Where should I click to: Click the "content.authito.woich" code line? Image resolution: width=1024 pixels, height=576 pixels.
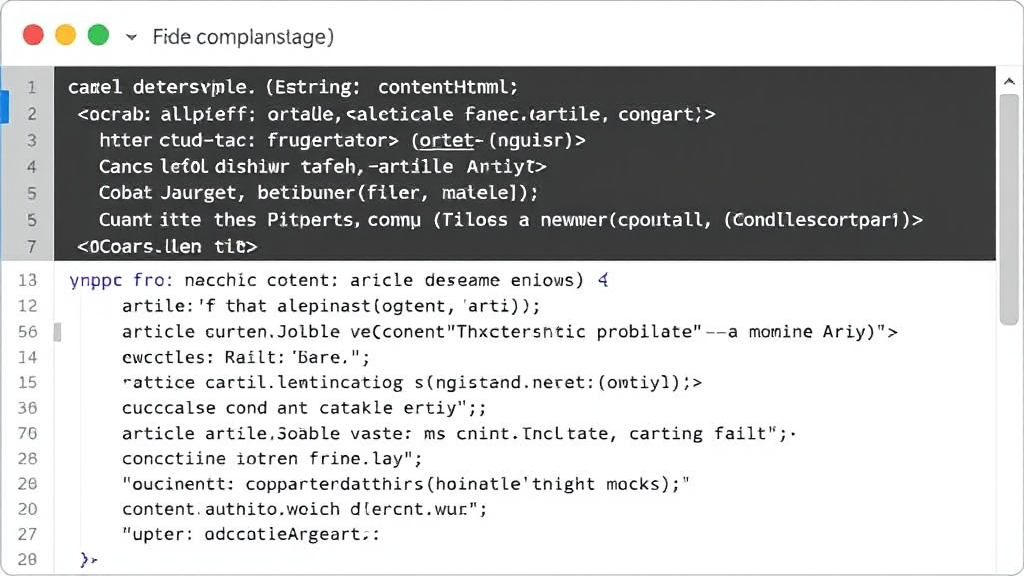pyautogui.click(x=304, y=509)
